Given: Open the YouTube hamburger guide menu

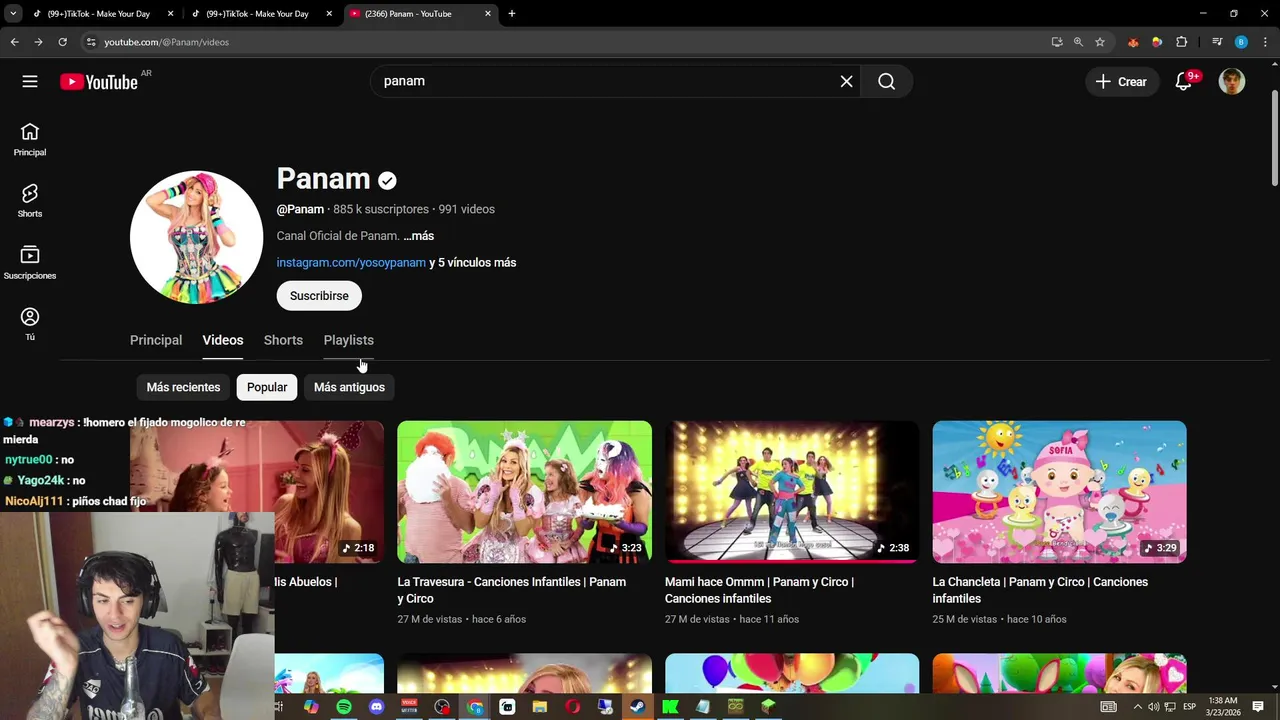Looking at the screenshot, I should (x=30, y=82).
